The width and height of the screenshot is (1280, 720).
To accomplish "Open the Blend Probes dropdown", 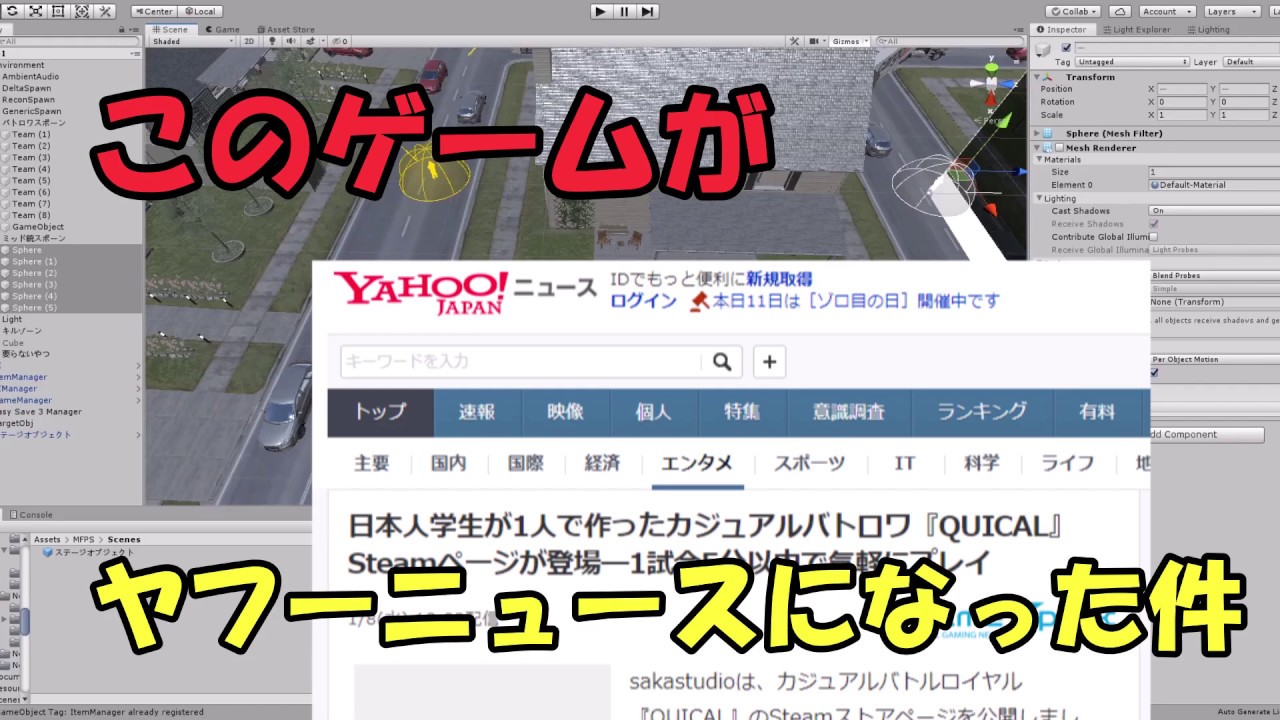I will [1213, 275].
